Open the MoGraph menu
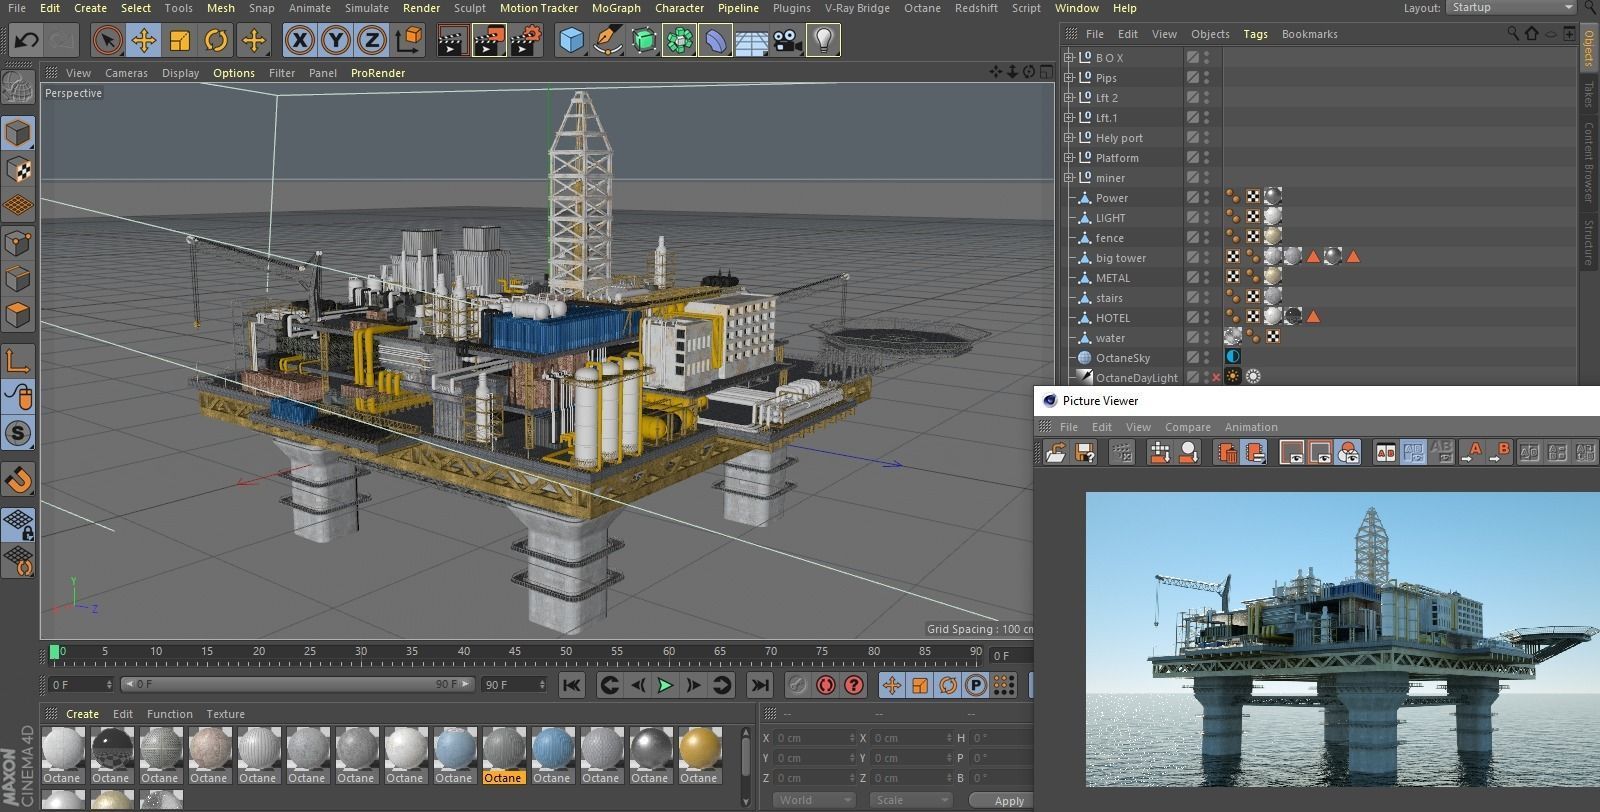 coord(616,8)
